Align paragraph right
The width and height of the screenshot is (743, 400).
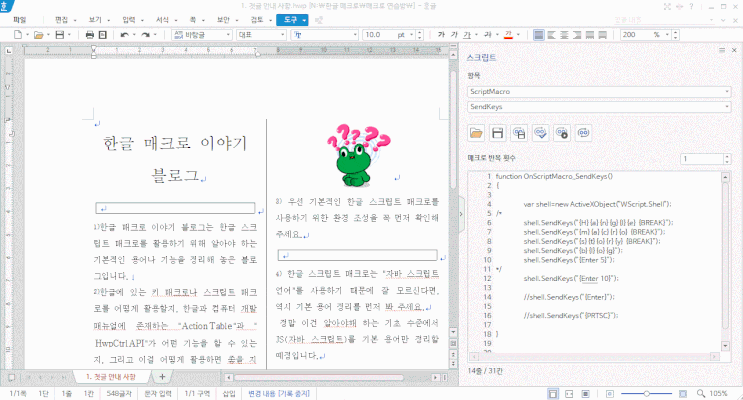577,35
